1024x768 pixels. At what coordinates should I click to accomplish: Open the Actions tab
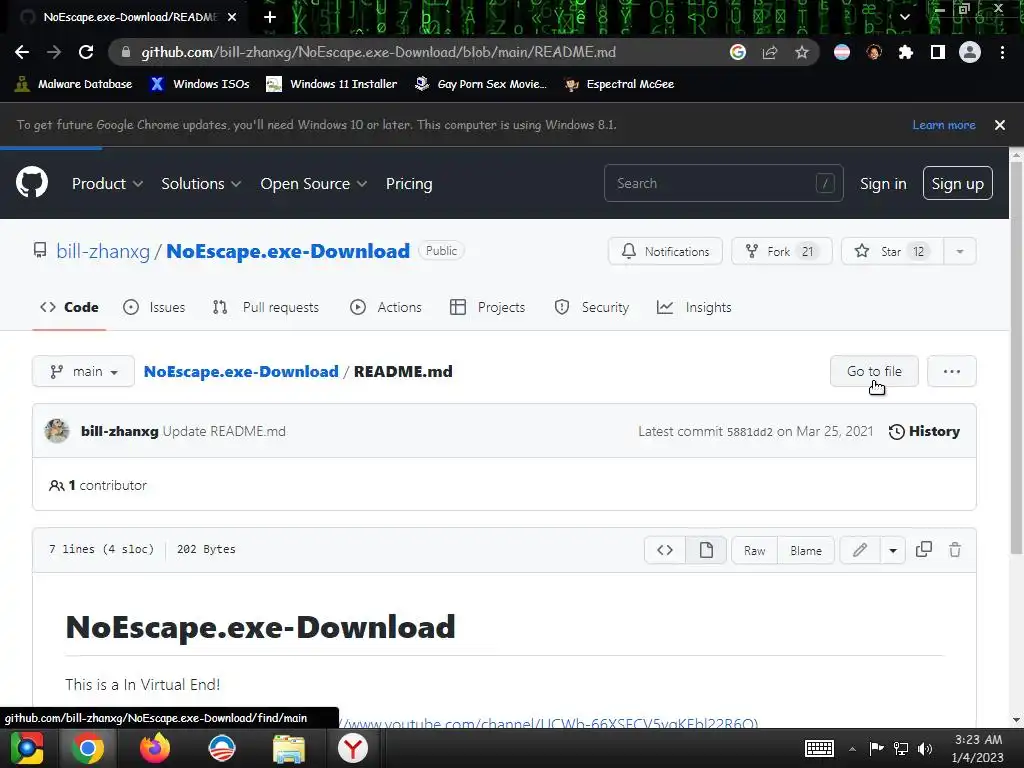point(386,307)
